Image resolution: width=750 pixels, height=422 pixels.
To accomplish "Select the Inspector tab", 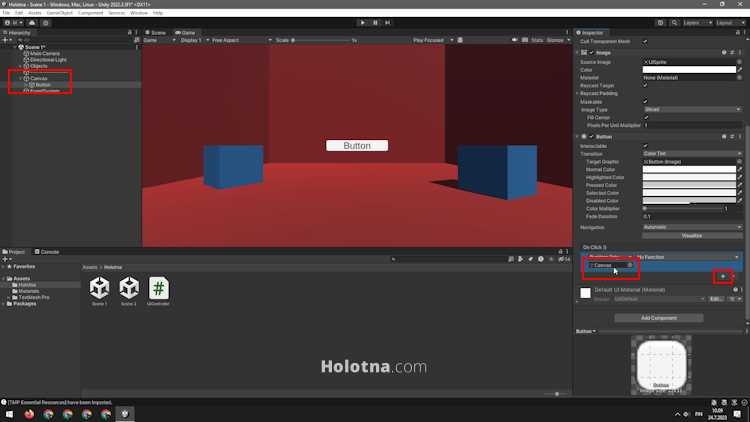I will click(590, 33).
